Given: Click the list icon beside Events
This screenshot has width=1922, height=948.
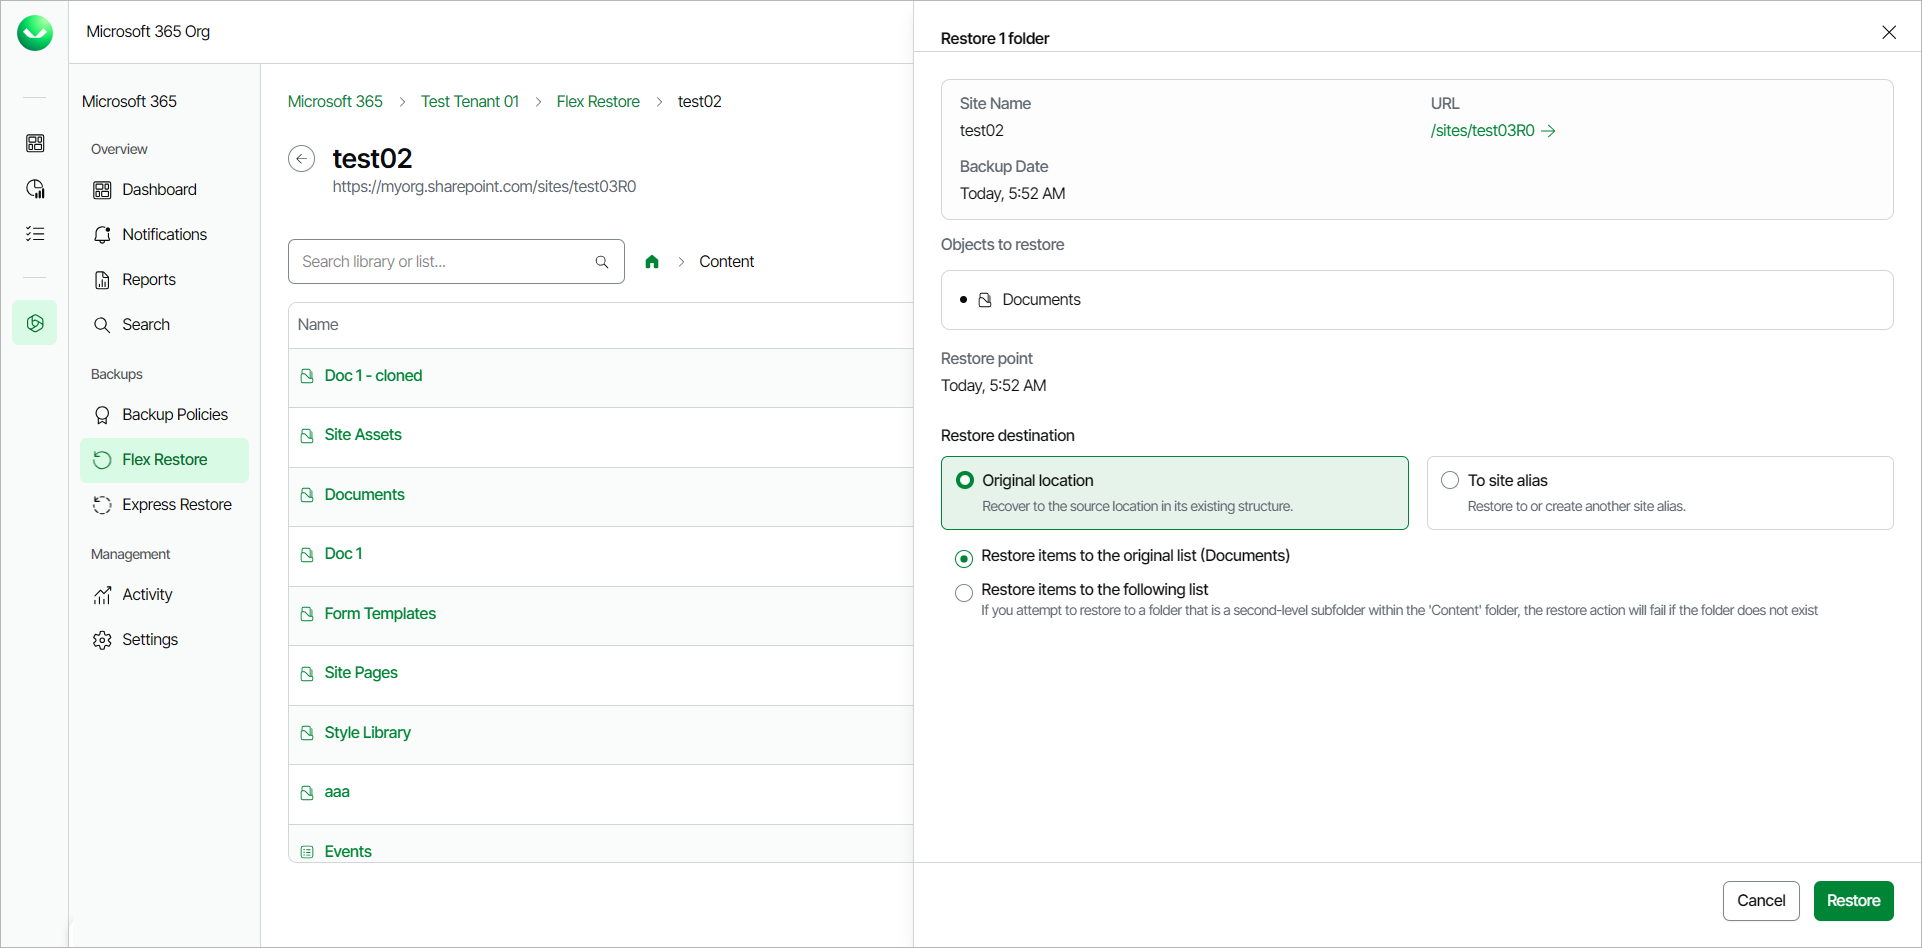Looking at the screenshot, I should click(307, 852).
